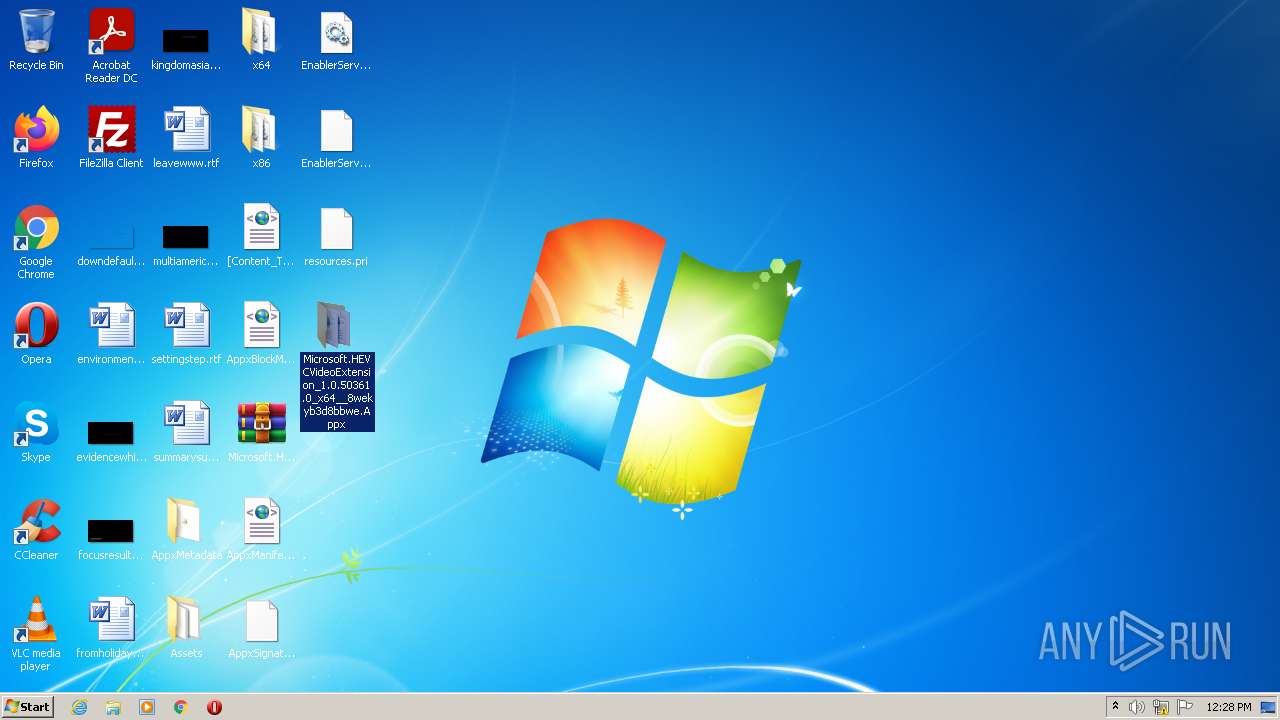Screen dimensions: 1280x720
Task: Select the settingstep.rtf document
Action: pyautogui.click(x=186, y=334)
